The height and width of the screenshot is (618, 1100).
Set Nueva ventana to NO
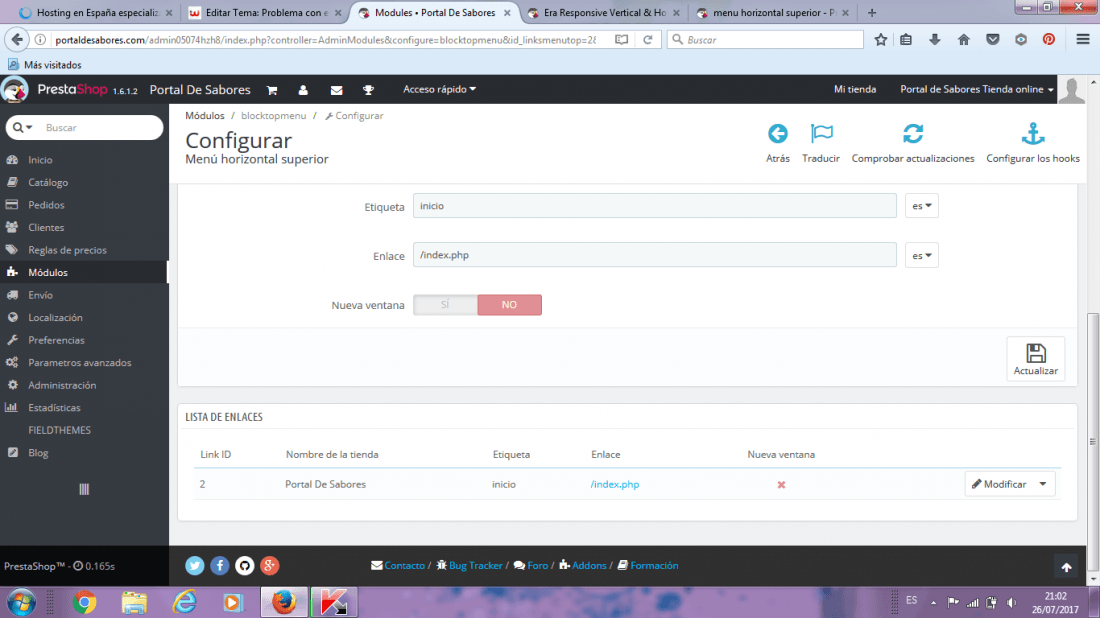[x=509, y=304]
